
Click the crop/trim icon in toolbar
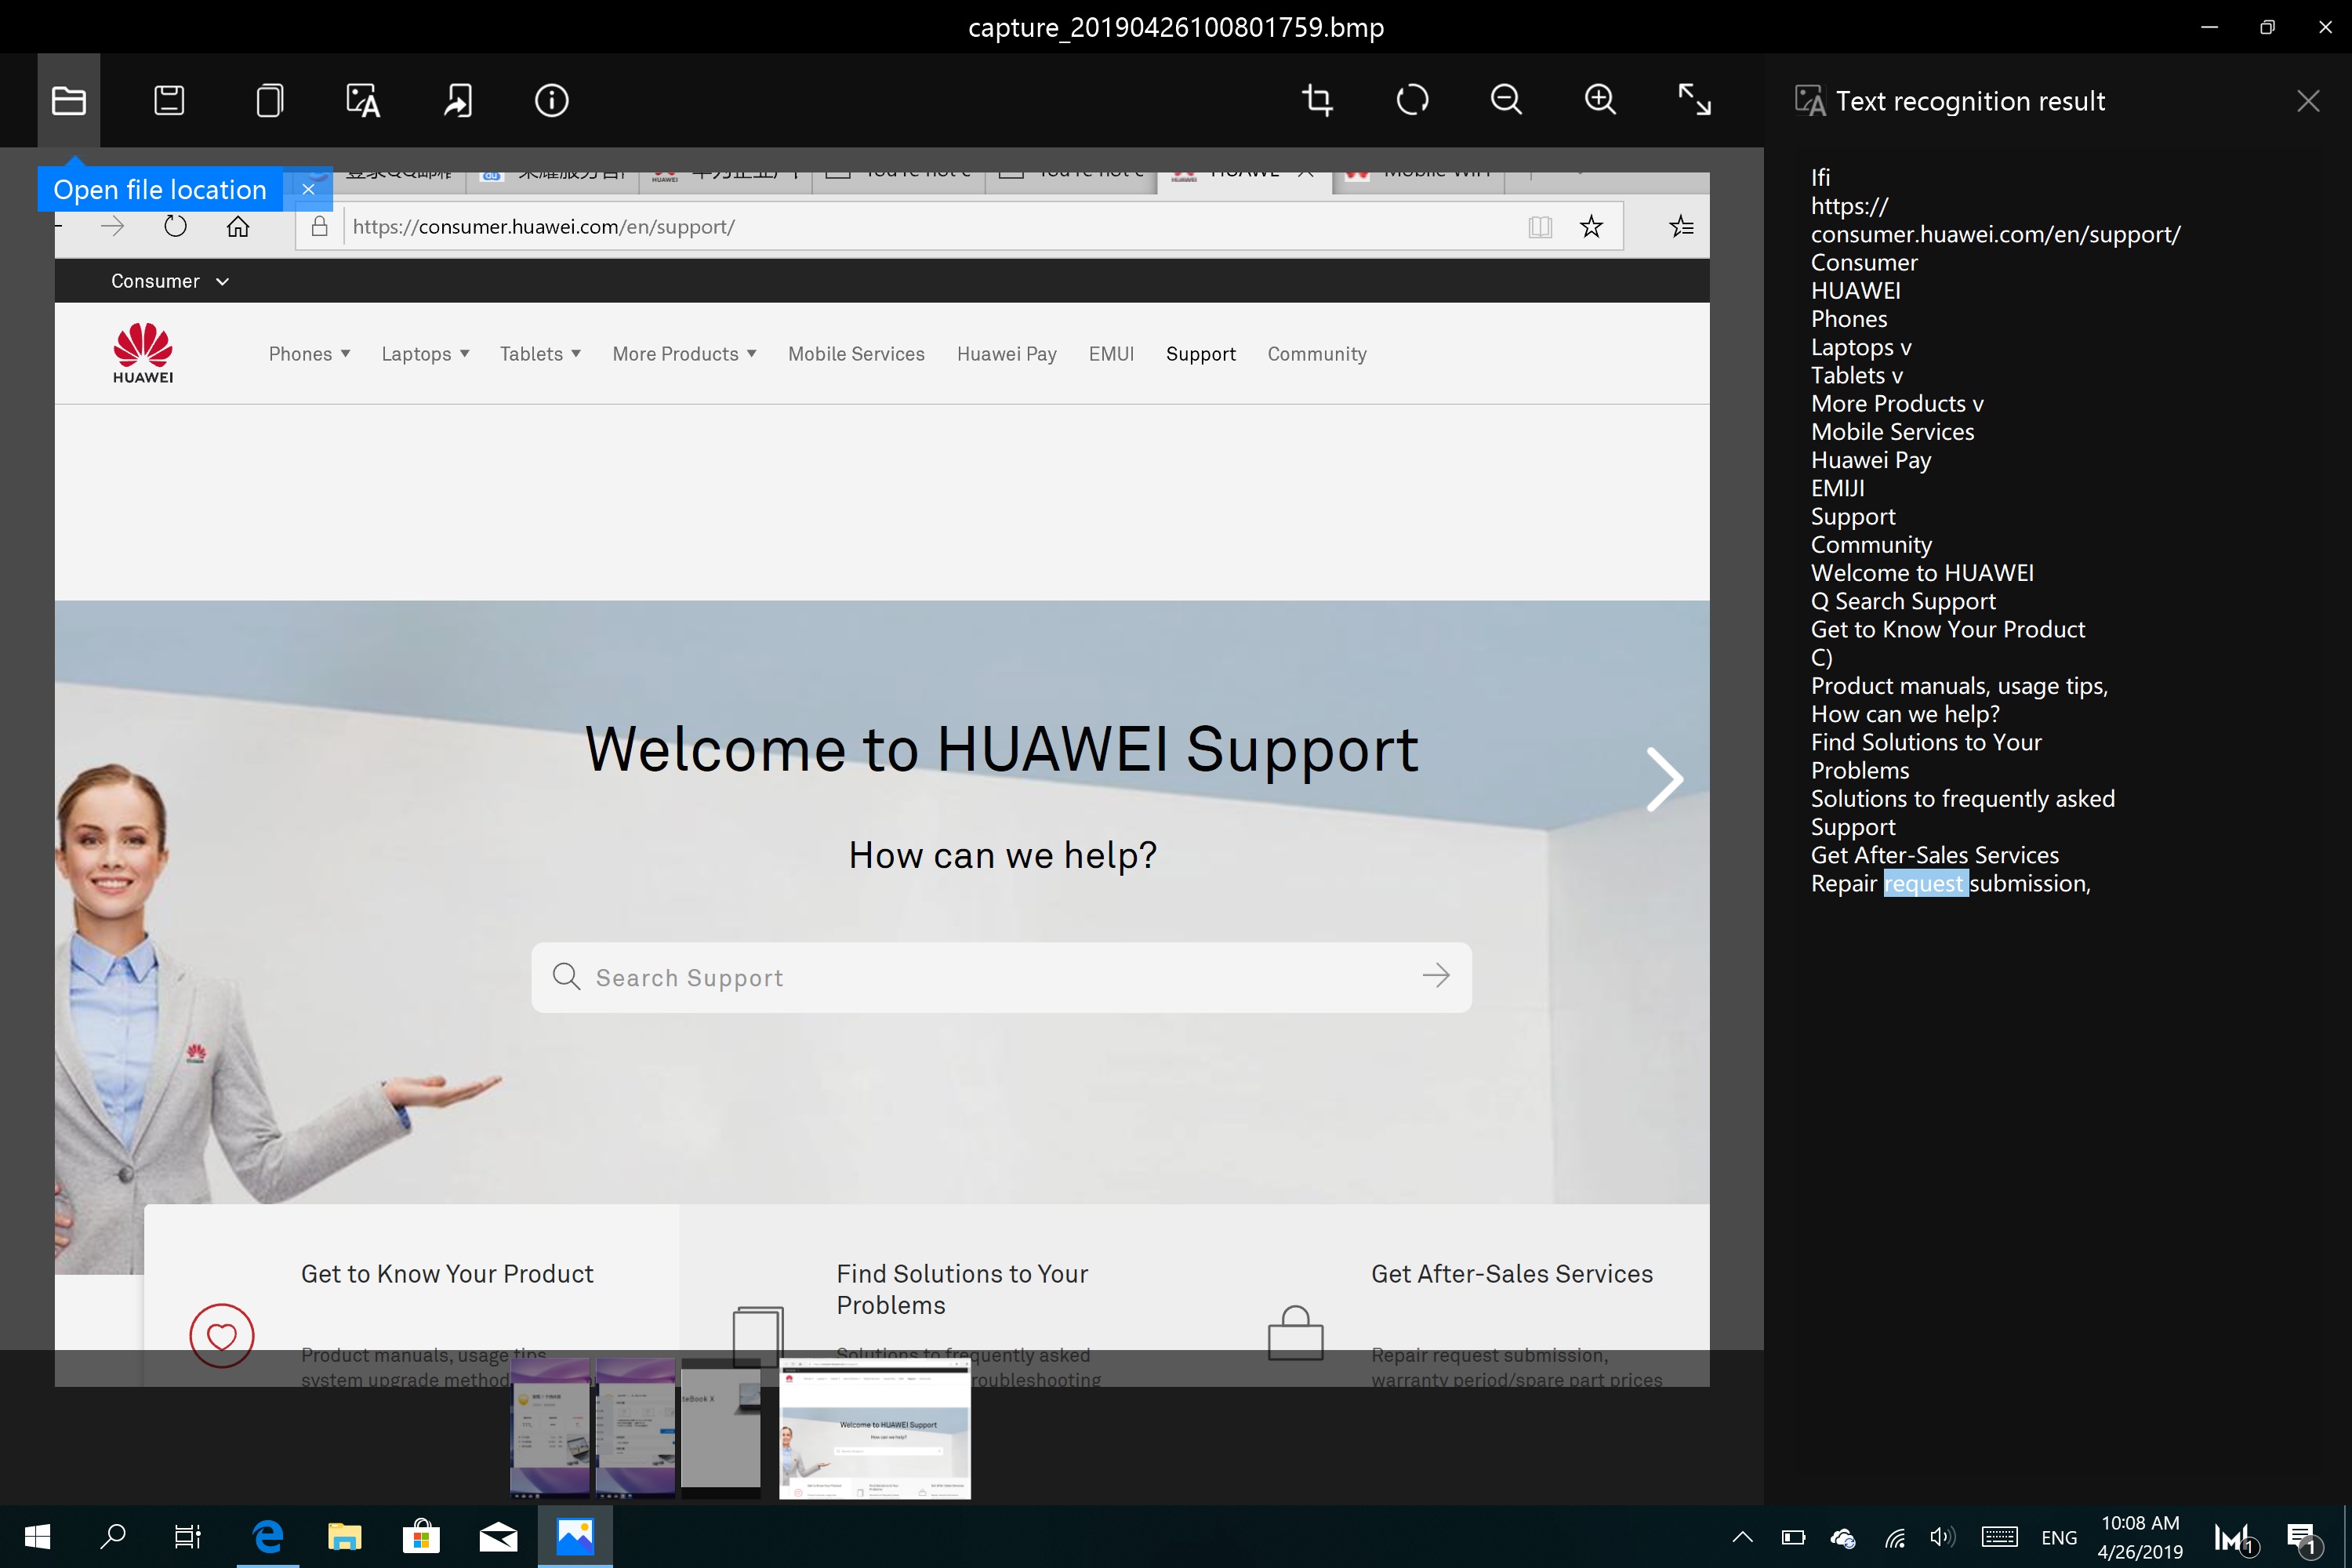coord(1318,100)
